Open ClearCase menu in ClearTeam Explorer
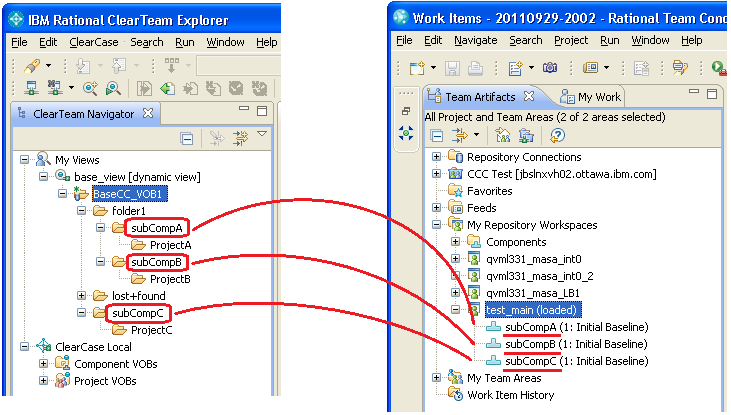 [x=94, y=42]
